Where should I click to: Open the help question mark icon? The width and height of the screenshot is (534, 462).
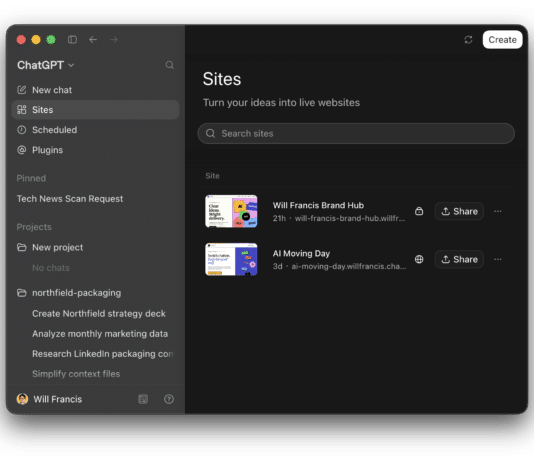point(169,399)
